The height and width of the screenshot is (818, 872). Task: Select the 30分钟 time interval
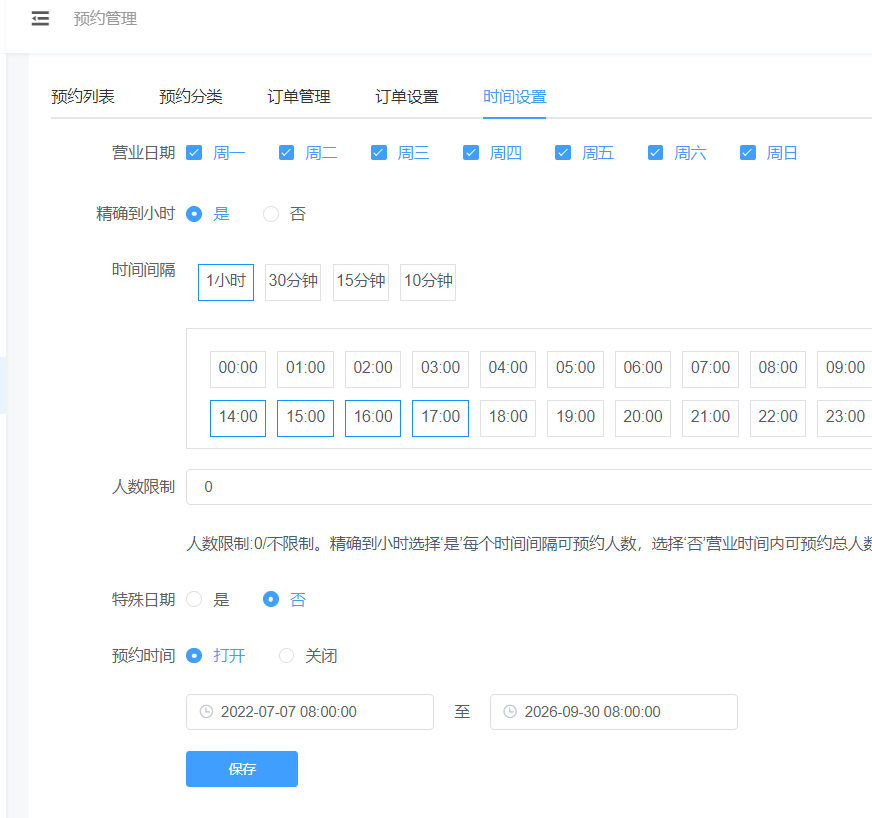(293, 282)
